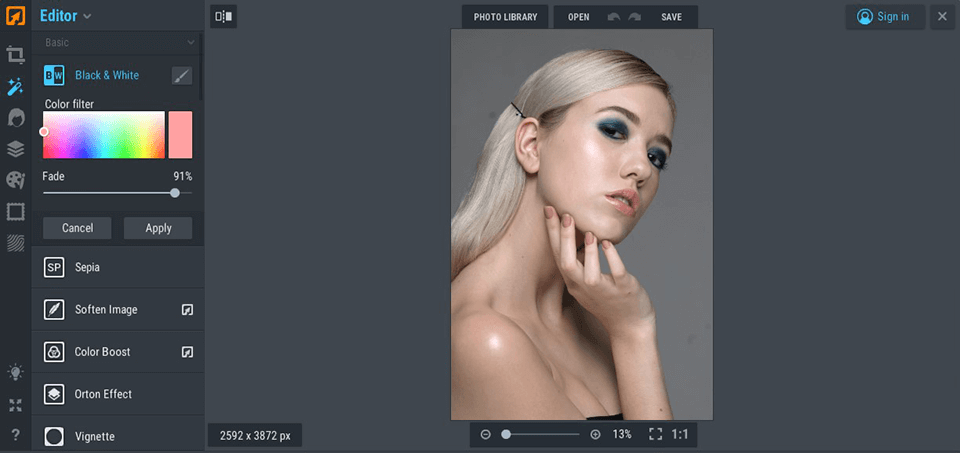This screenshot has height=453, width=960.
Task: Click the Color Boost icon
Action: click(54, 352)
